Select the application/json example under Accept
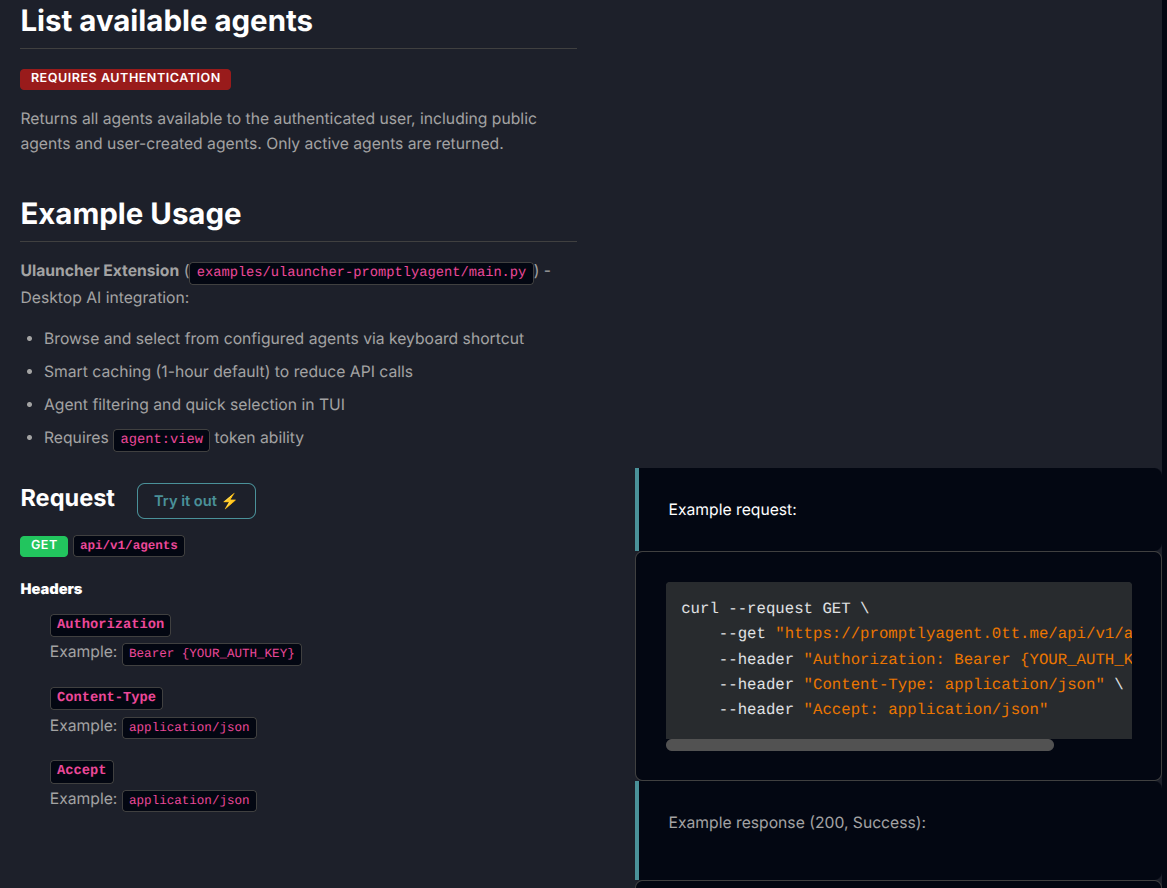The height and width of the screenshot is (888, 1167). [x=189, y=800]
